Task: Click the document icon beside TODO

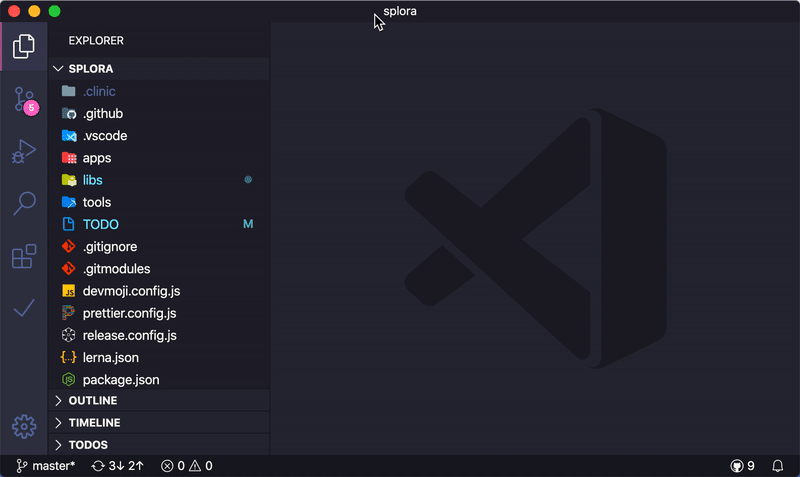Action: [x=68, y=224]
